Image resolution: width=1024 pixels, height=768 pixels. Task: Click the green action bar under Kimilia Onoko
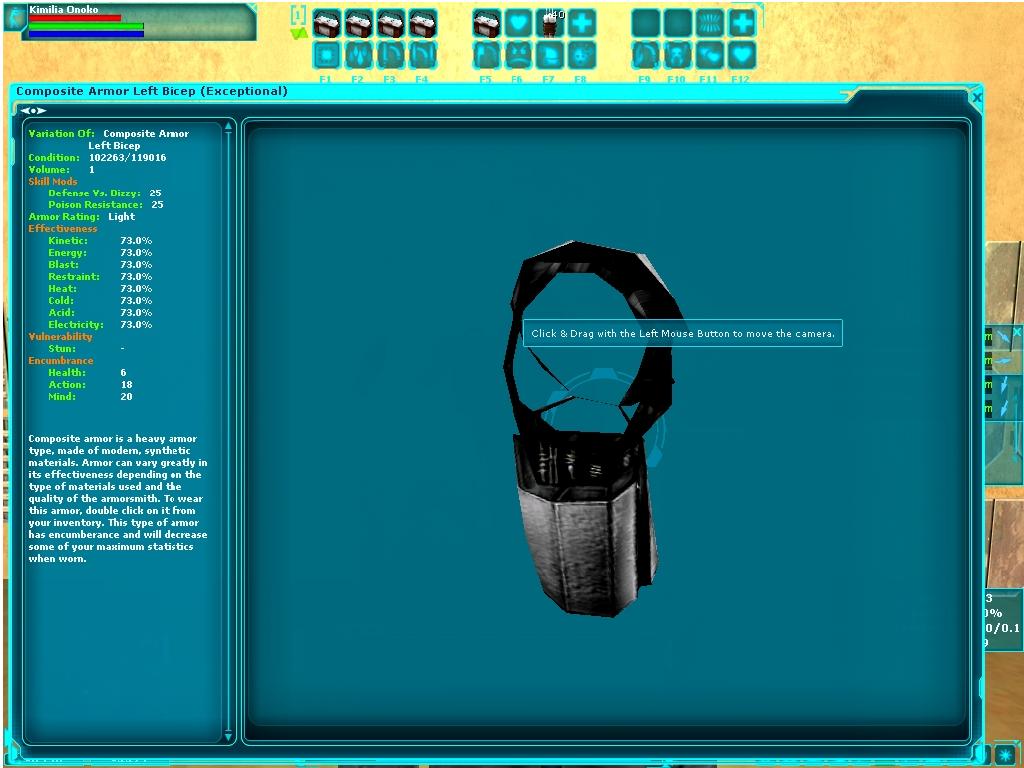pos(86,26)
